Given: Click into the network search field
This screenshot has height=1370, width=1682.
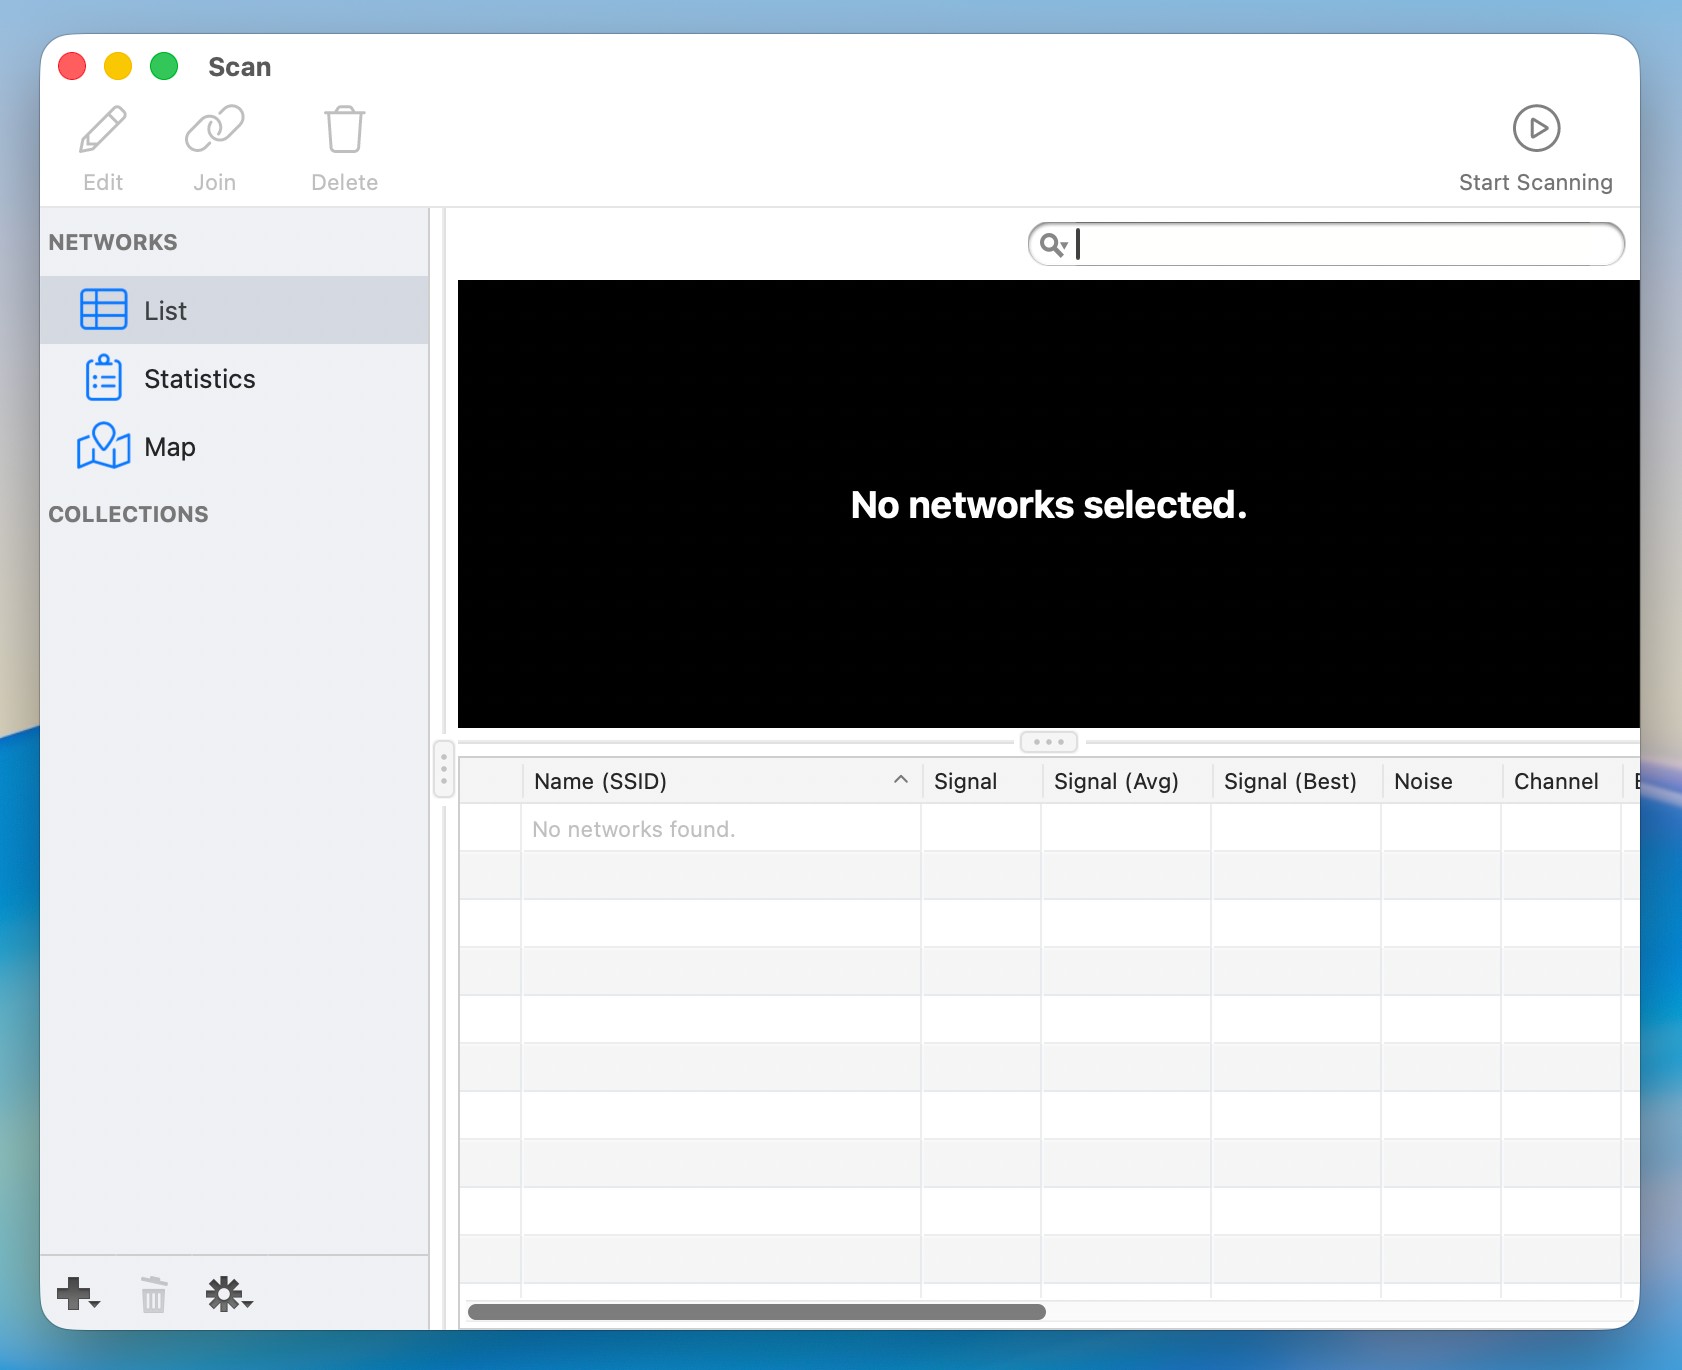Looking at the screenshot, I should (1340, 245).
